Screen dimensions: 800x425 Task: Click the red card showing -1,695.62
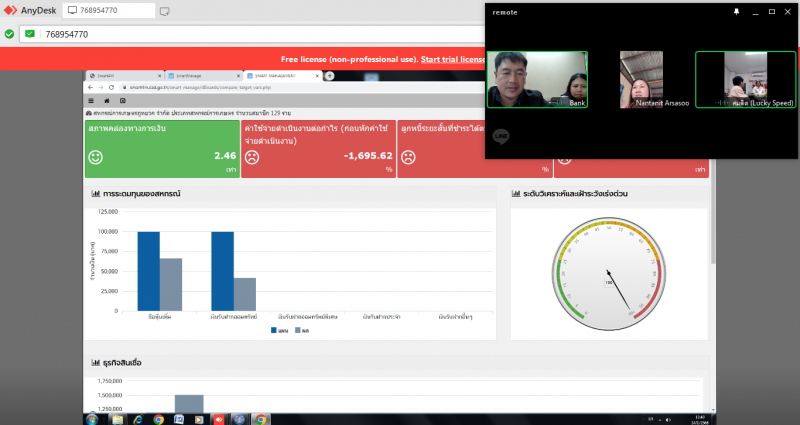[x=318, y=149]
